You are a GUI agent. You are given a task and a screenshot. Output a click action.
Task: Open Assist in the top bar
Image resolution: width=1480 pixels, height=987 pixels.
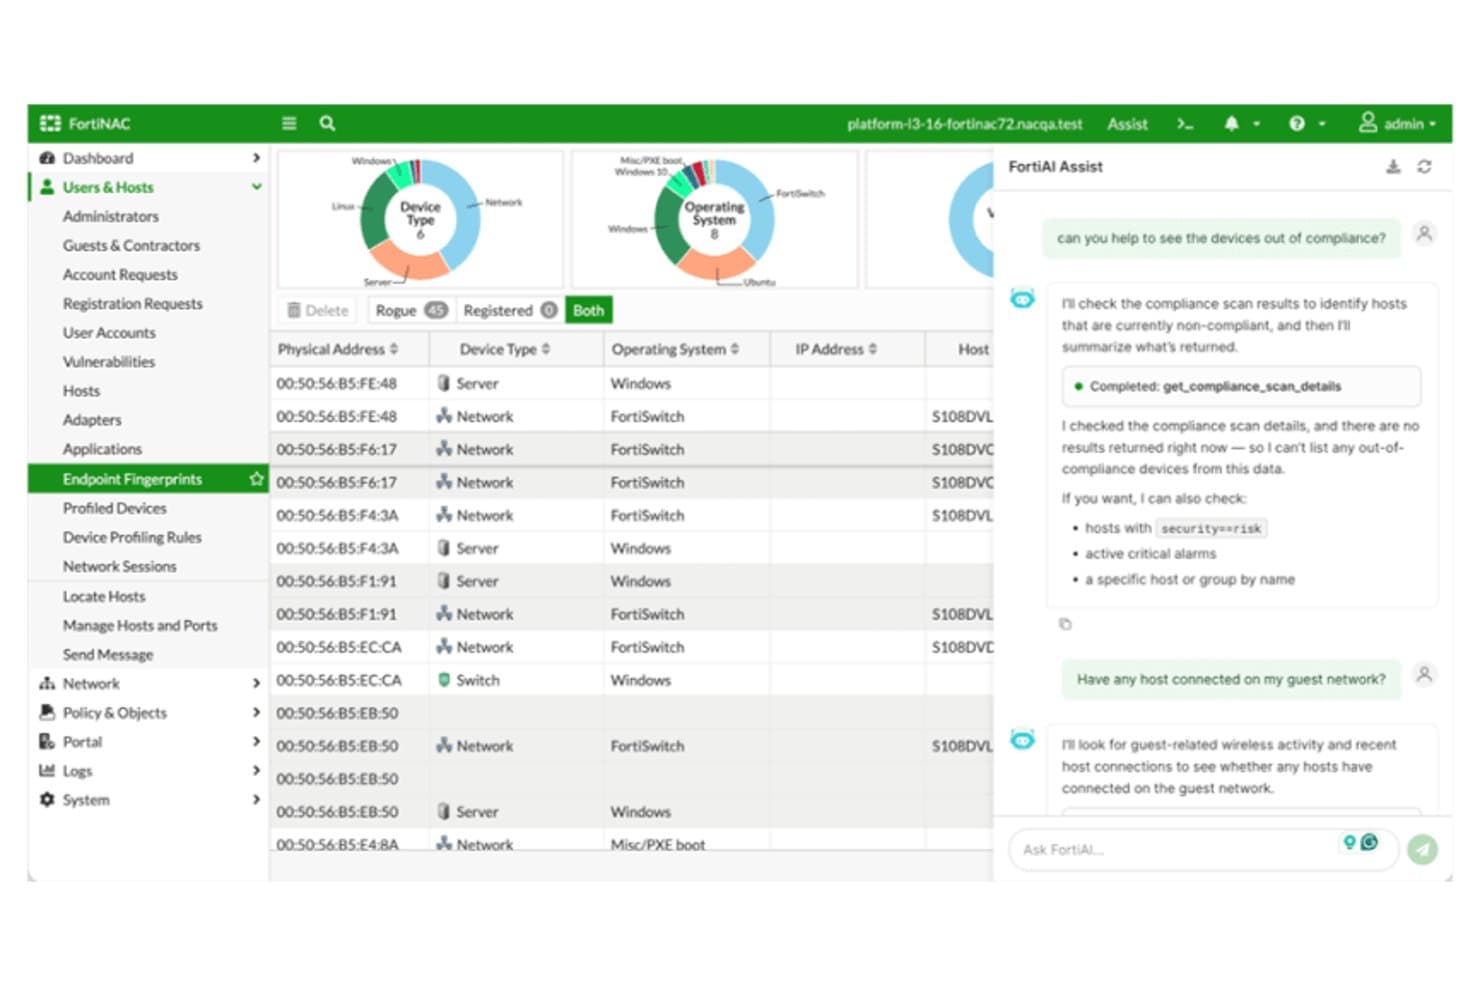pos(1127,124)
